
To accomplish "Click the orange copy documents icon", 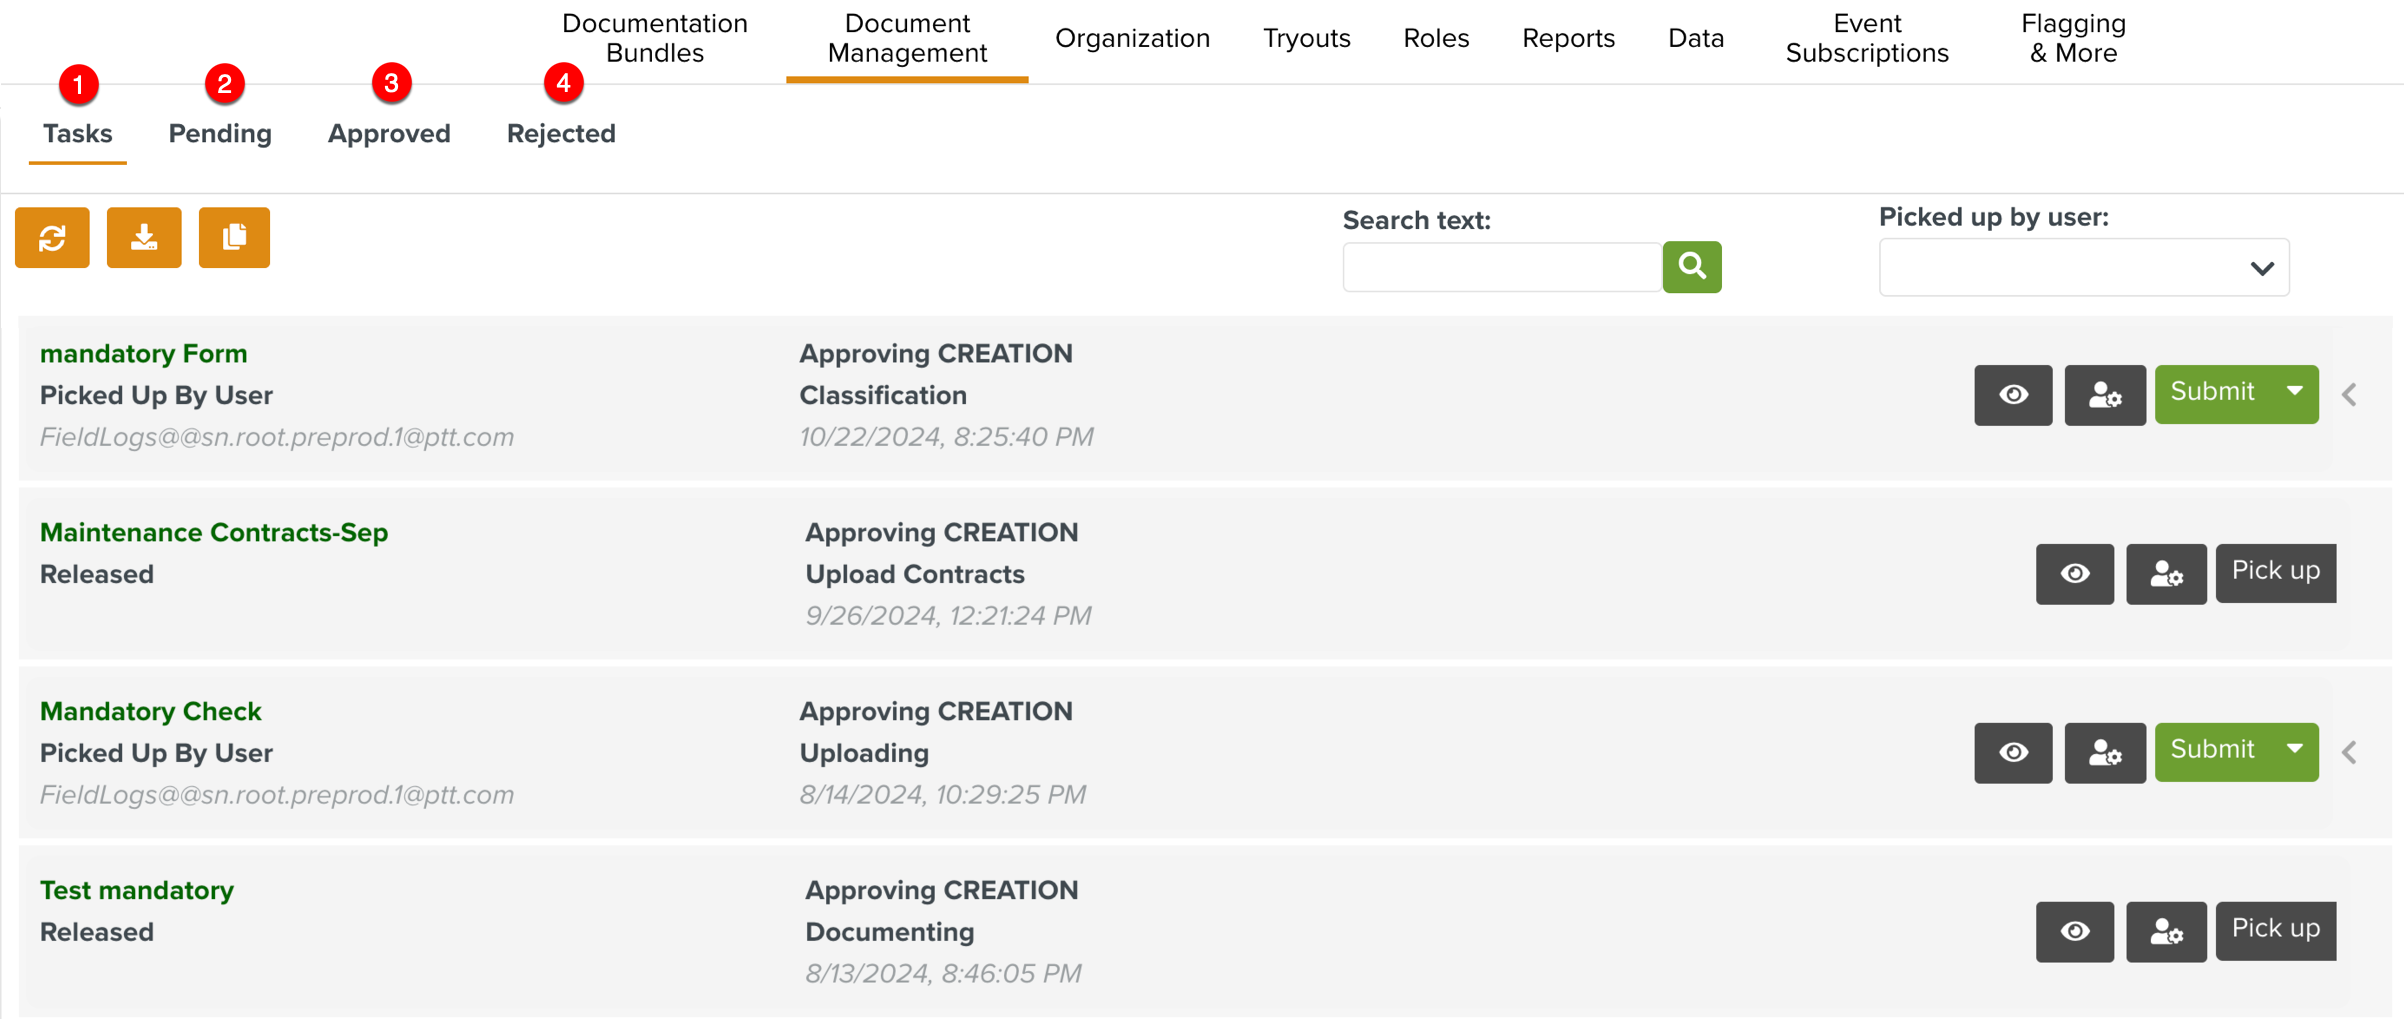I will (234, 238).
